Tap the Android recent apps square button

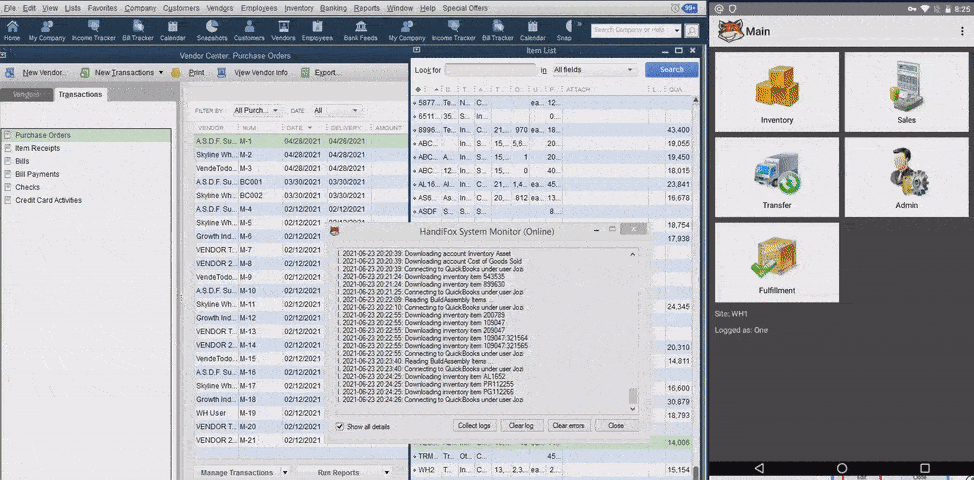(925, 468)
